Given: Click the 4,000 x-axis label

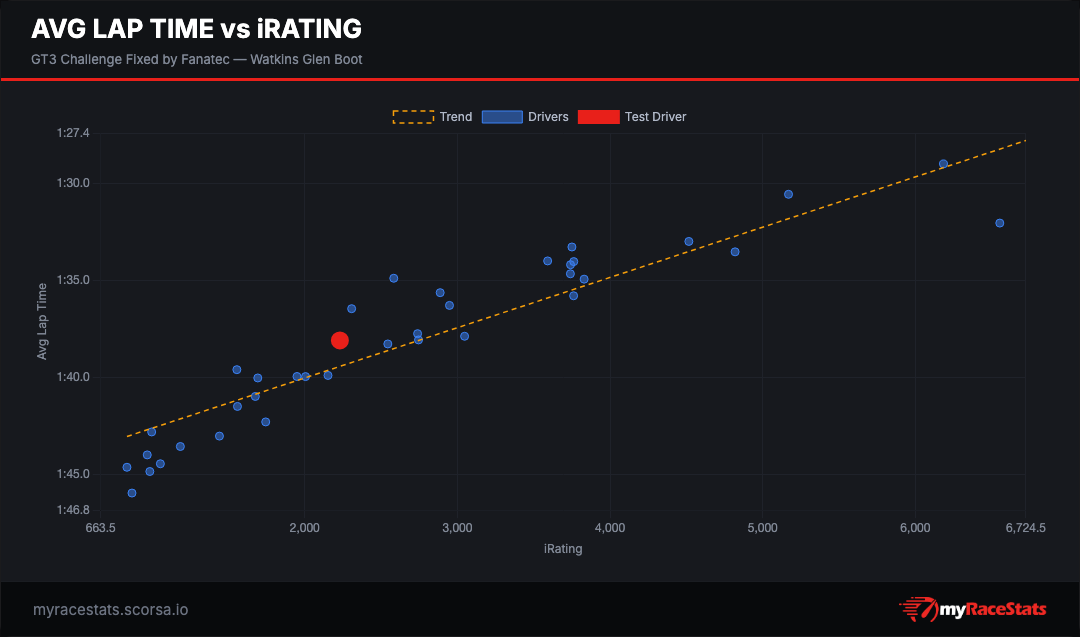Looking at the screenshot, I should 610,528.
